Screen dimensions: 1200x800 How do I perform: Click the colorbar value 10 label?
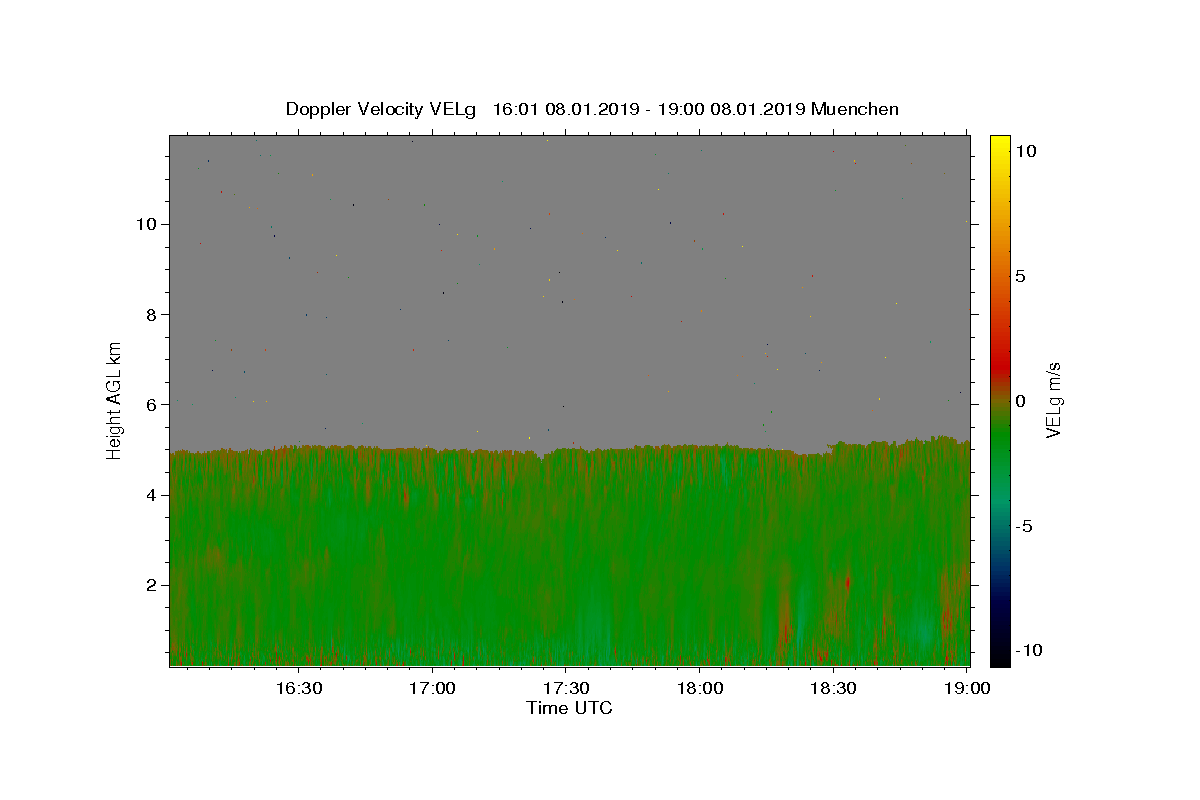coord(1025,151)
